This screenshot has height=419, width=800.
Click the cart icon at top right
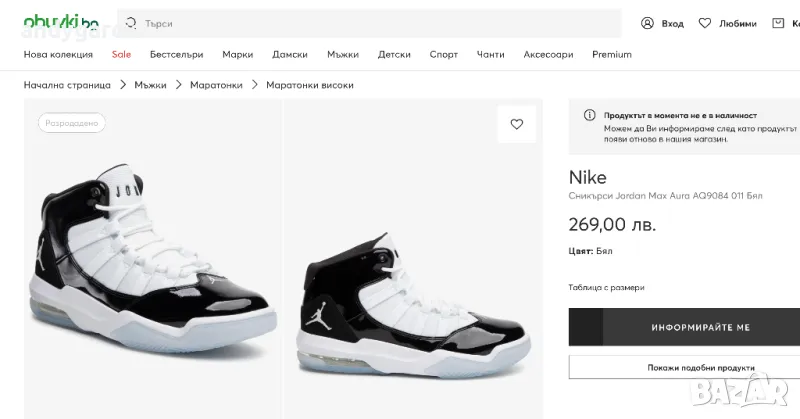click(x=777, y=23)
